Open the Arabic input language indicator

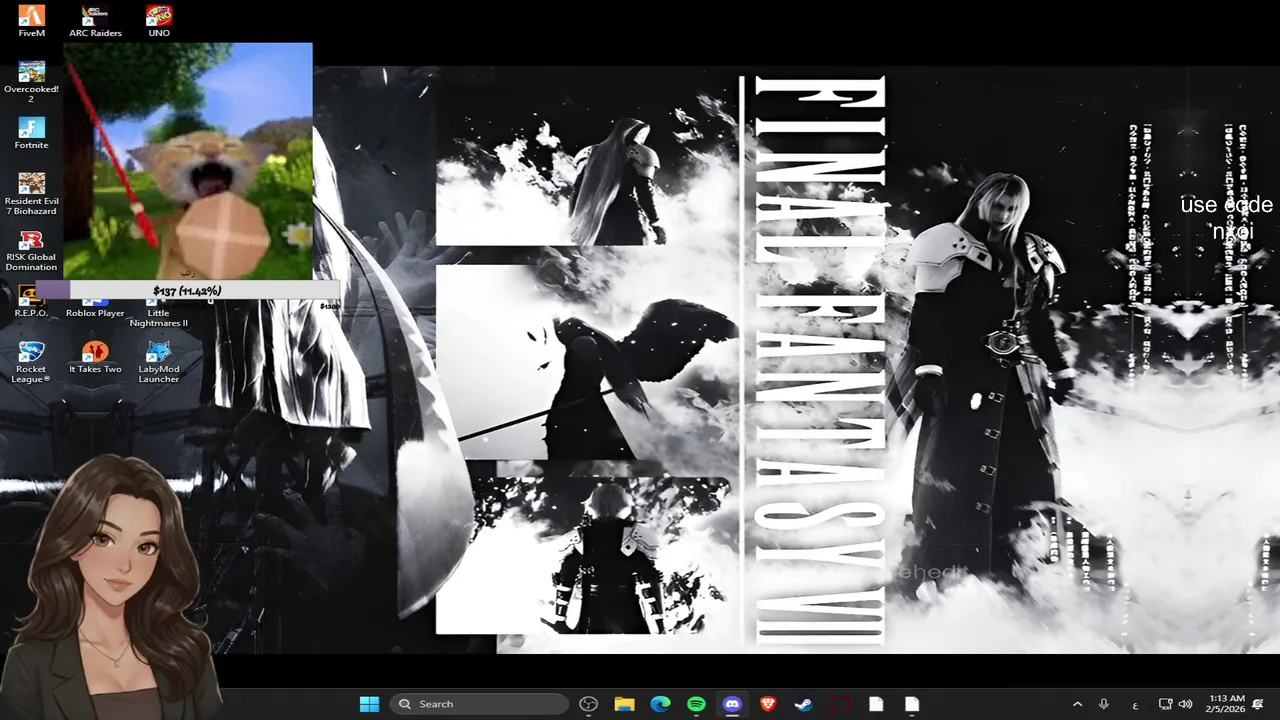point(1135,705)
